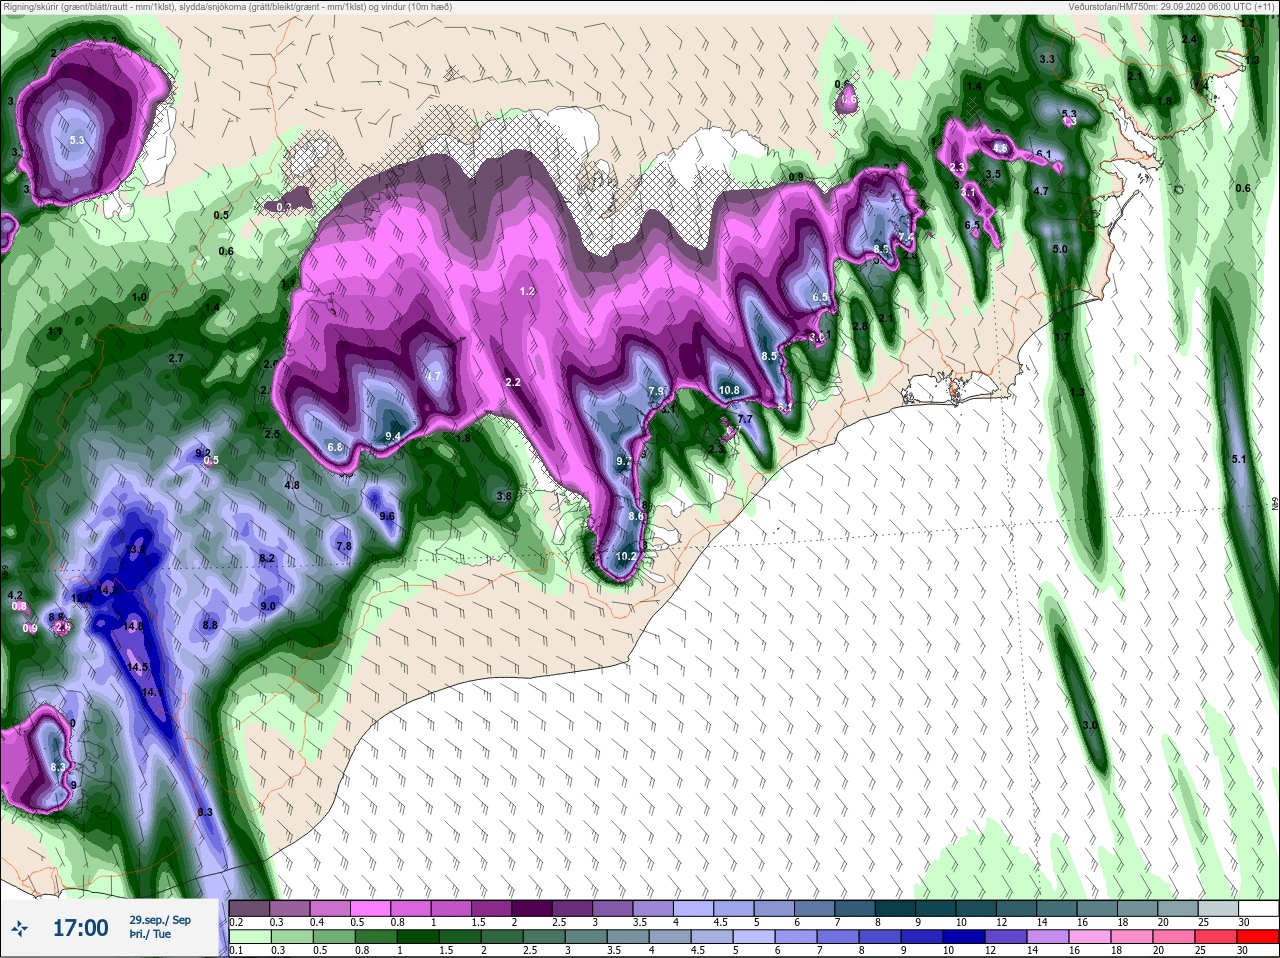Click the date text 29.sep./ Sep
This screenshot has height=958, width=1280.
point(160,919)
